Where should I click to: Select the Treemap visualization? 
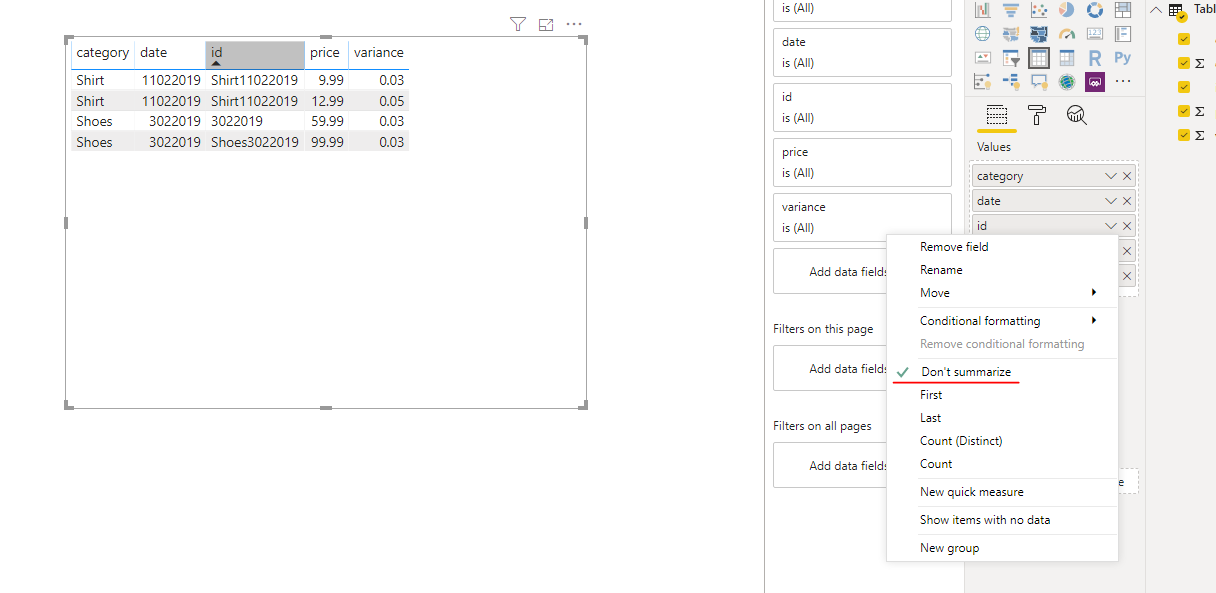click(x=1123, y=10)
